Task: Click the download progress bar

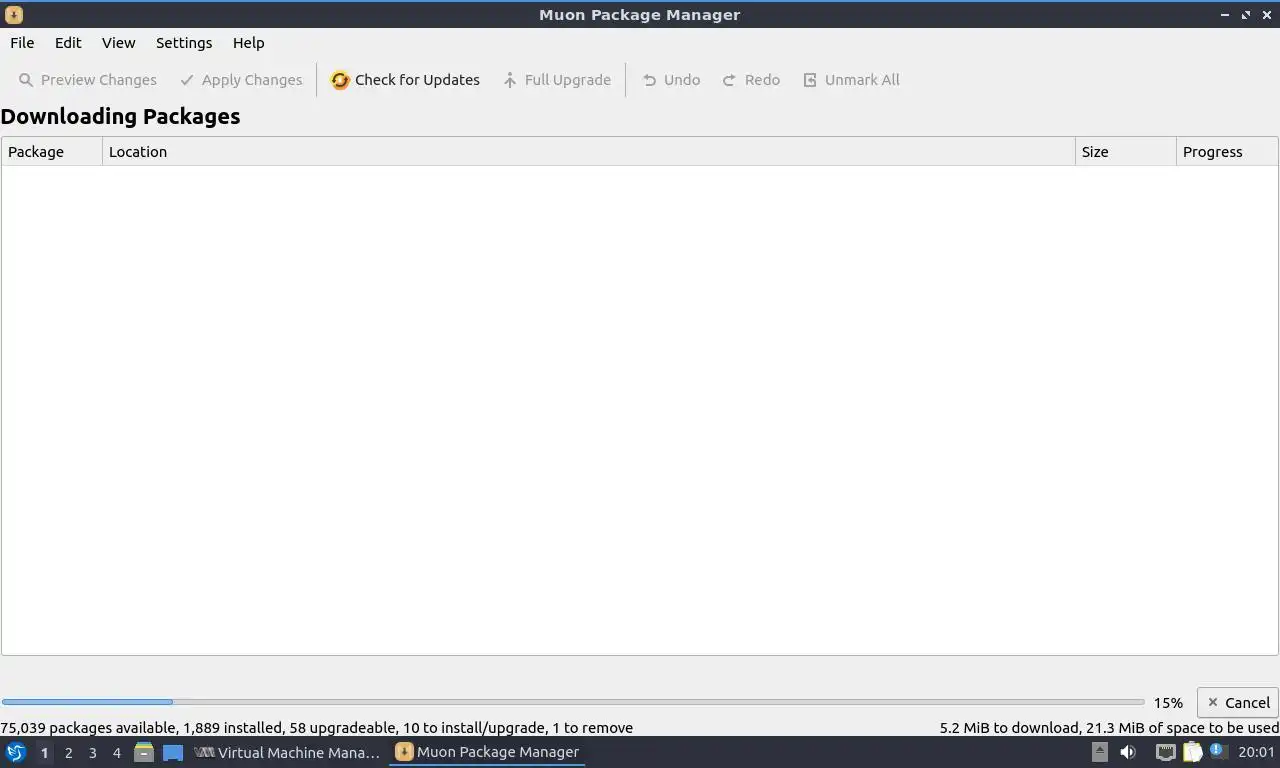Action: 573,702
